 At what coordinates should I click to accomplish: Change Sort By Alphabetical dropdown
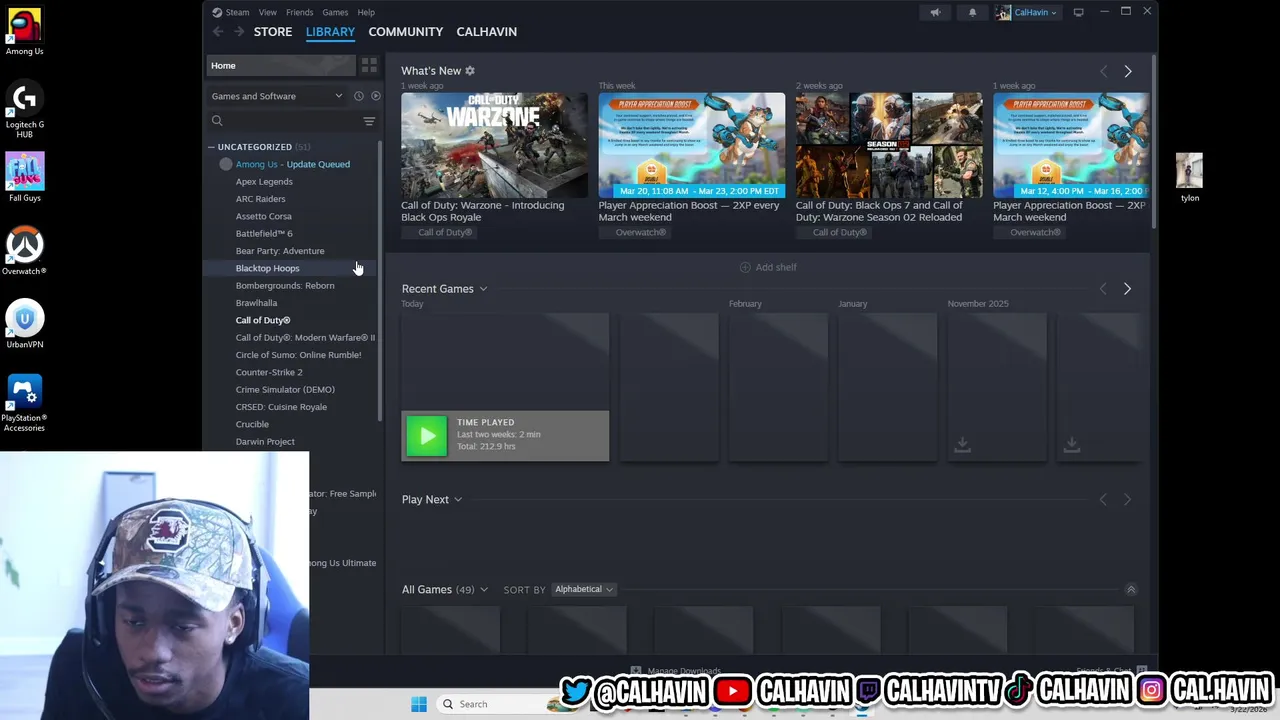pyautogui.click(x=584, y=590)
